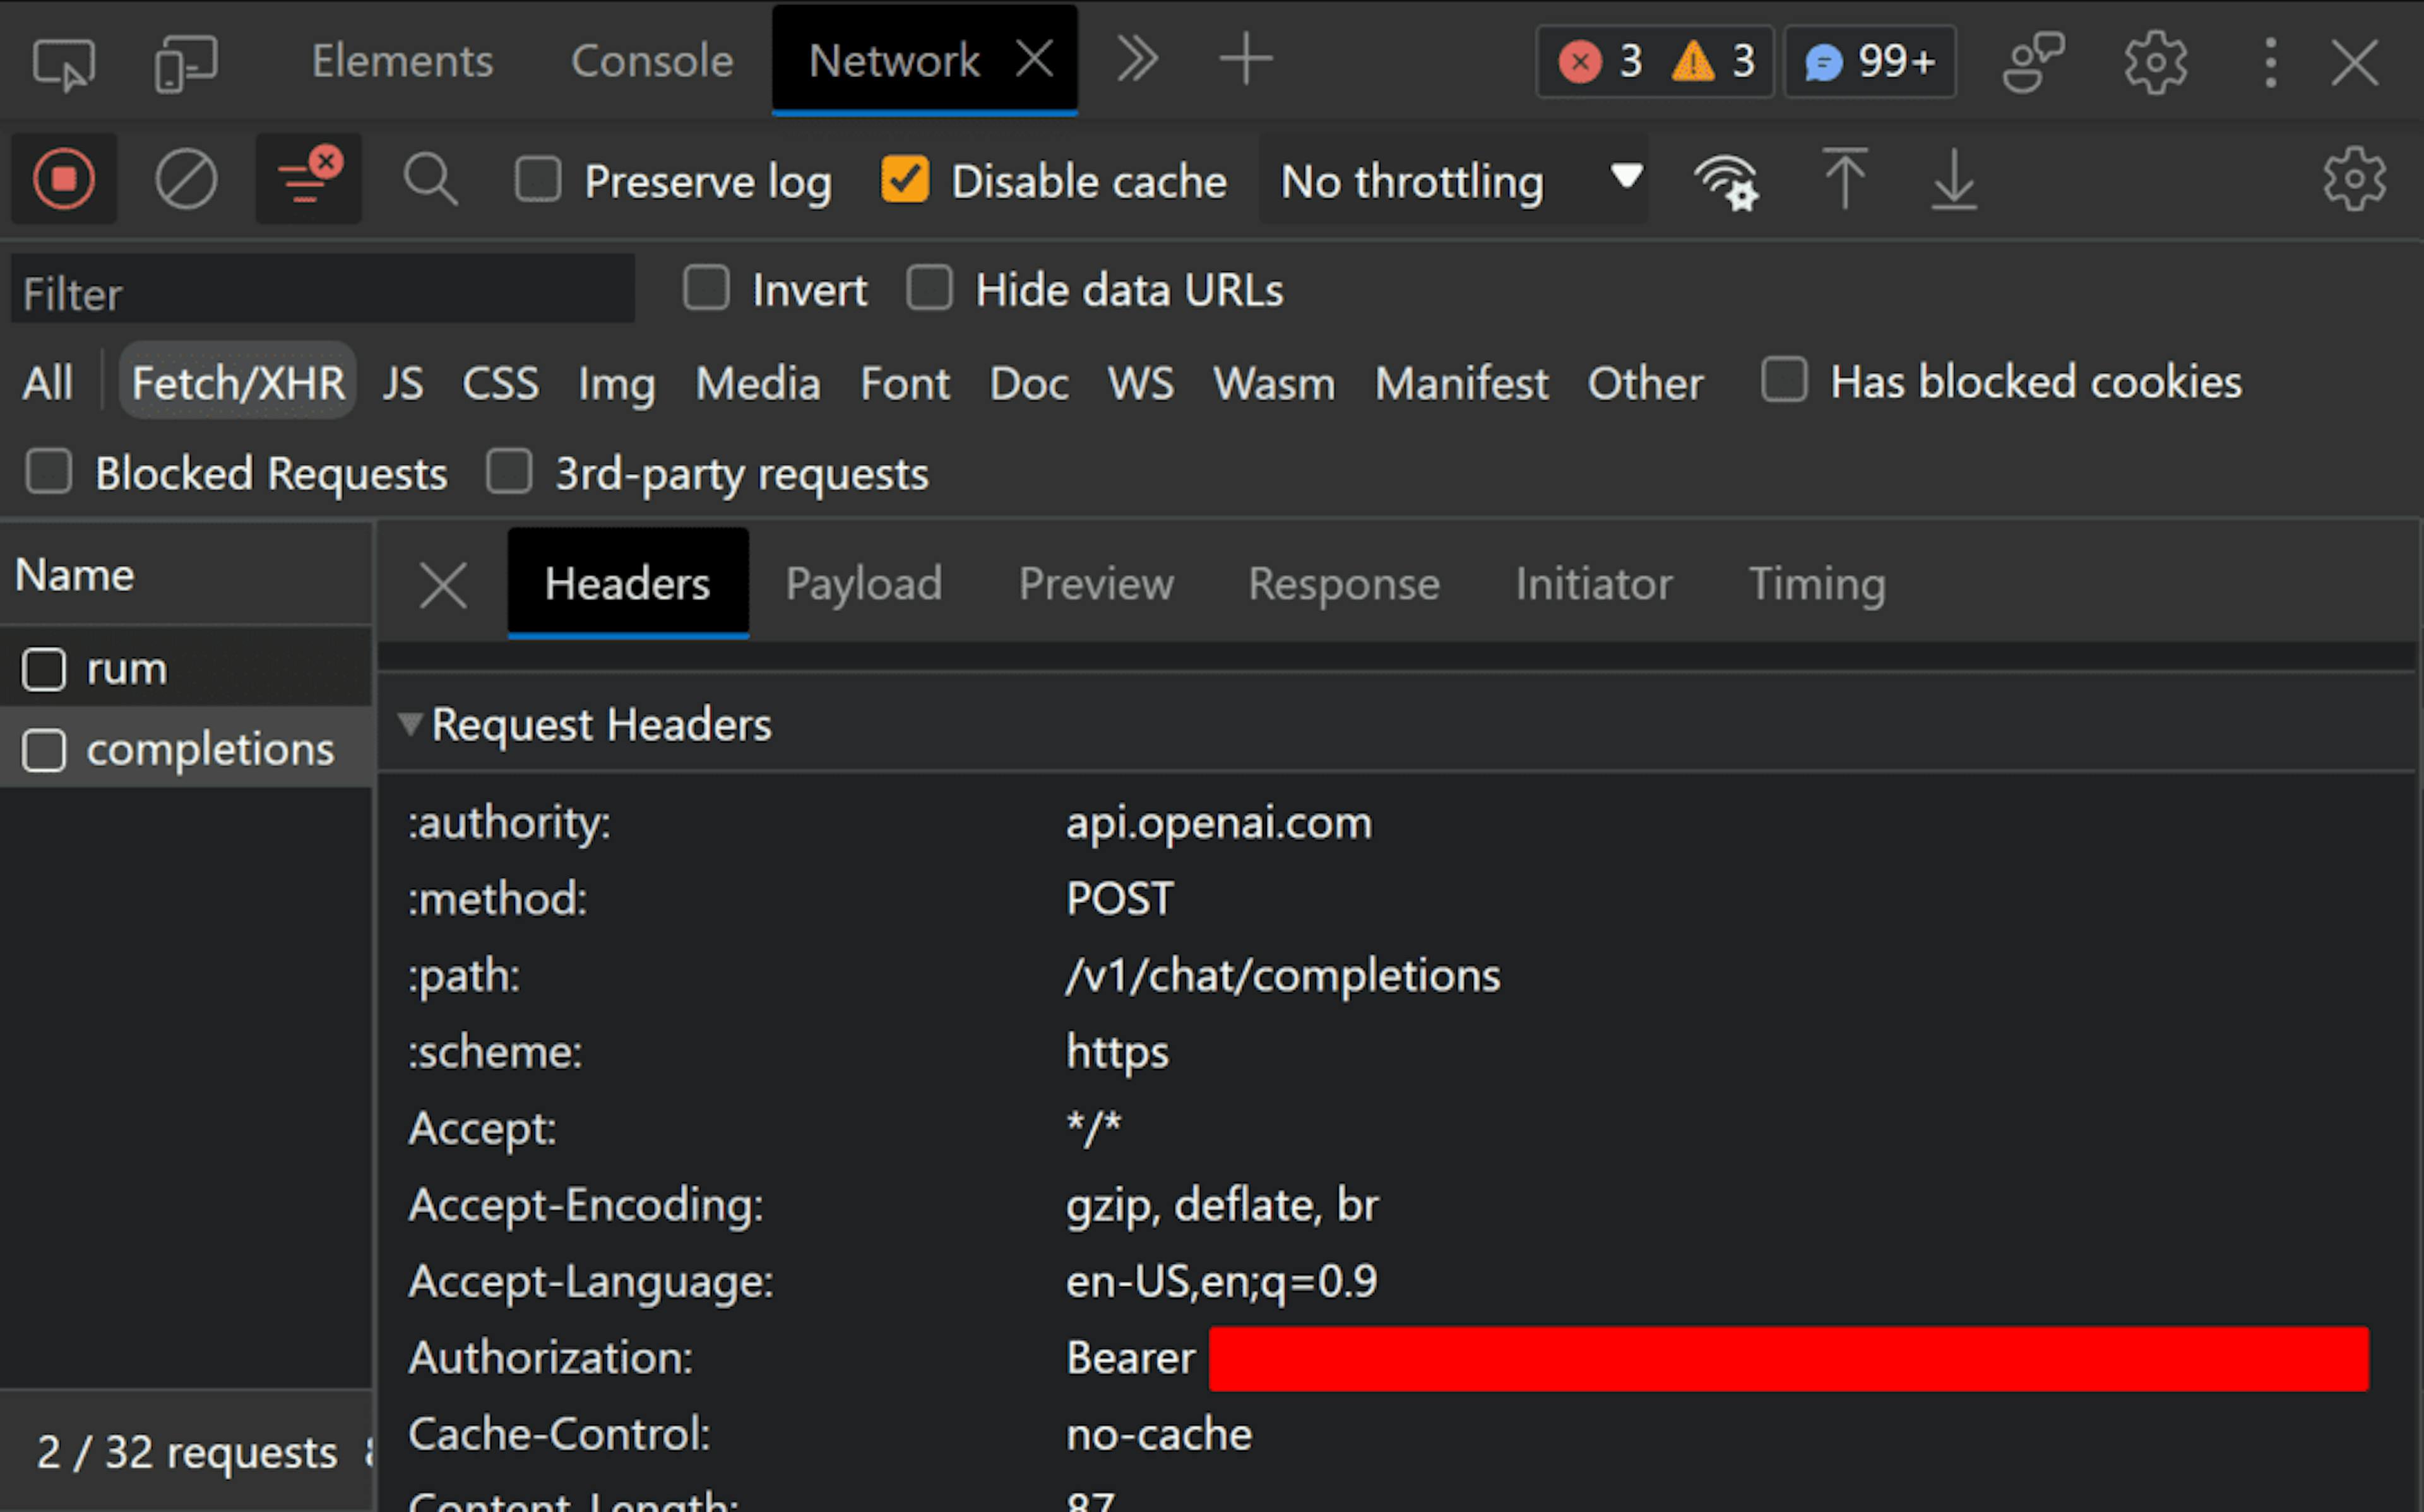Open the three-dot customize menu
The width and height of the screenshot is (2424, 1512).
pyautogui.click(x=2271, y=62)
